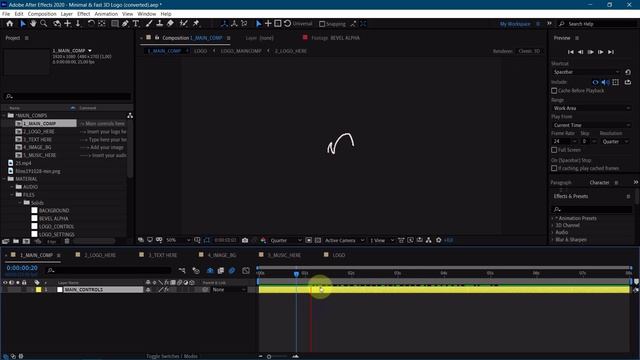The width and height of the screenshot is (640, 360).
Task: Select the Type text tool
Action: click(136, 24)
